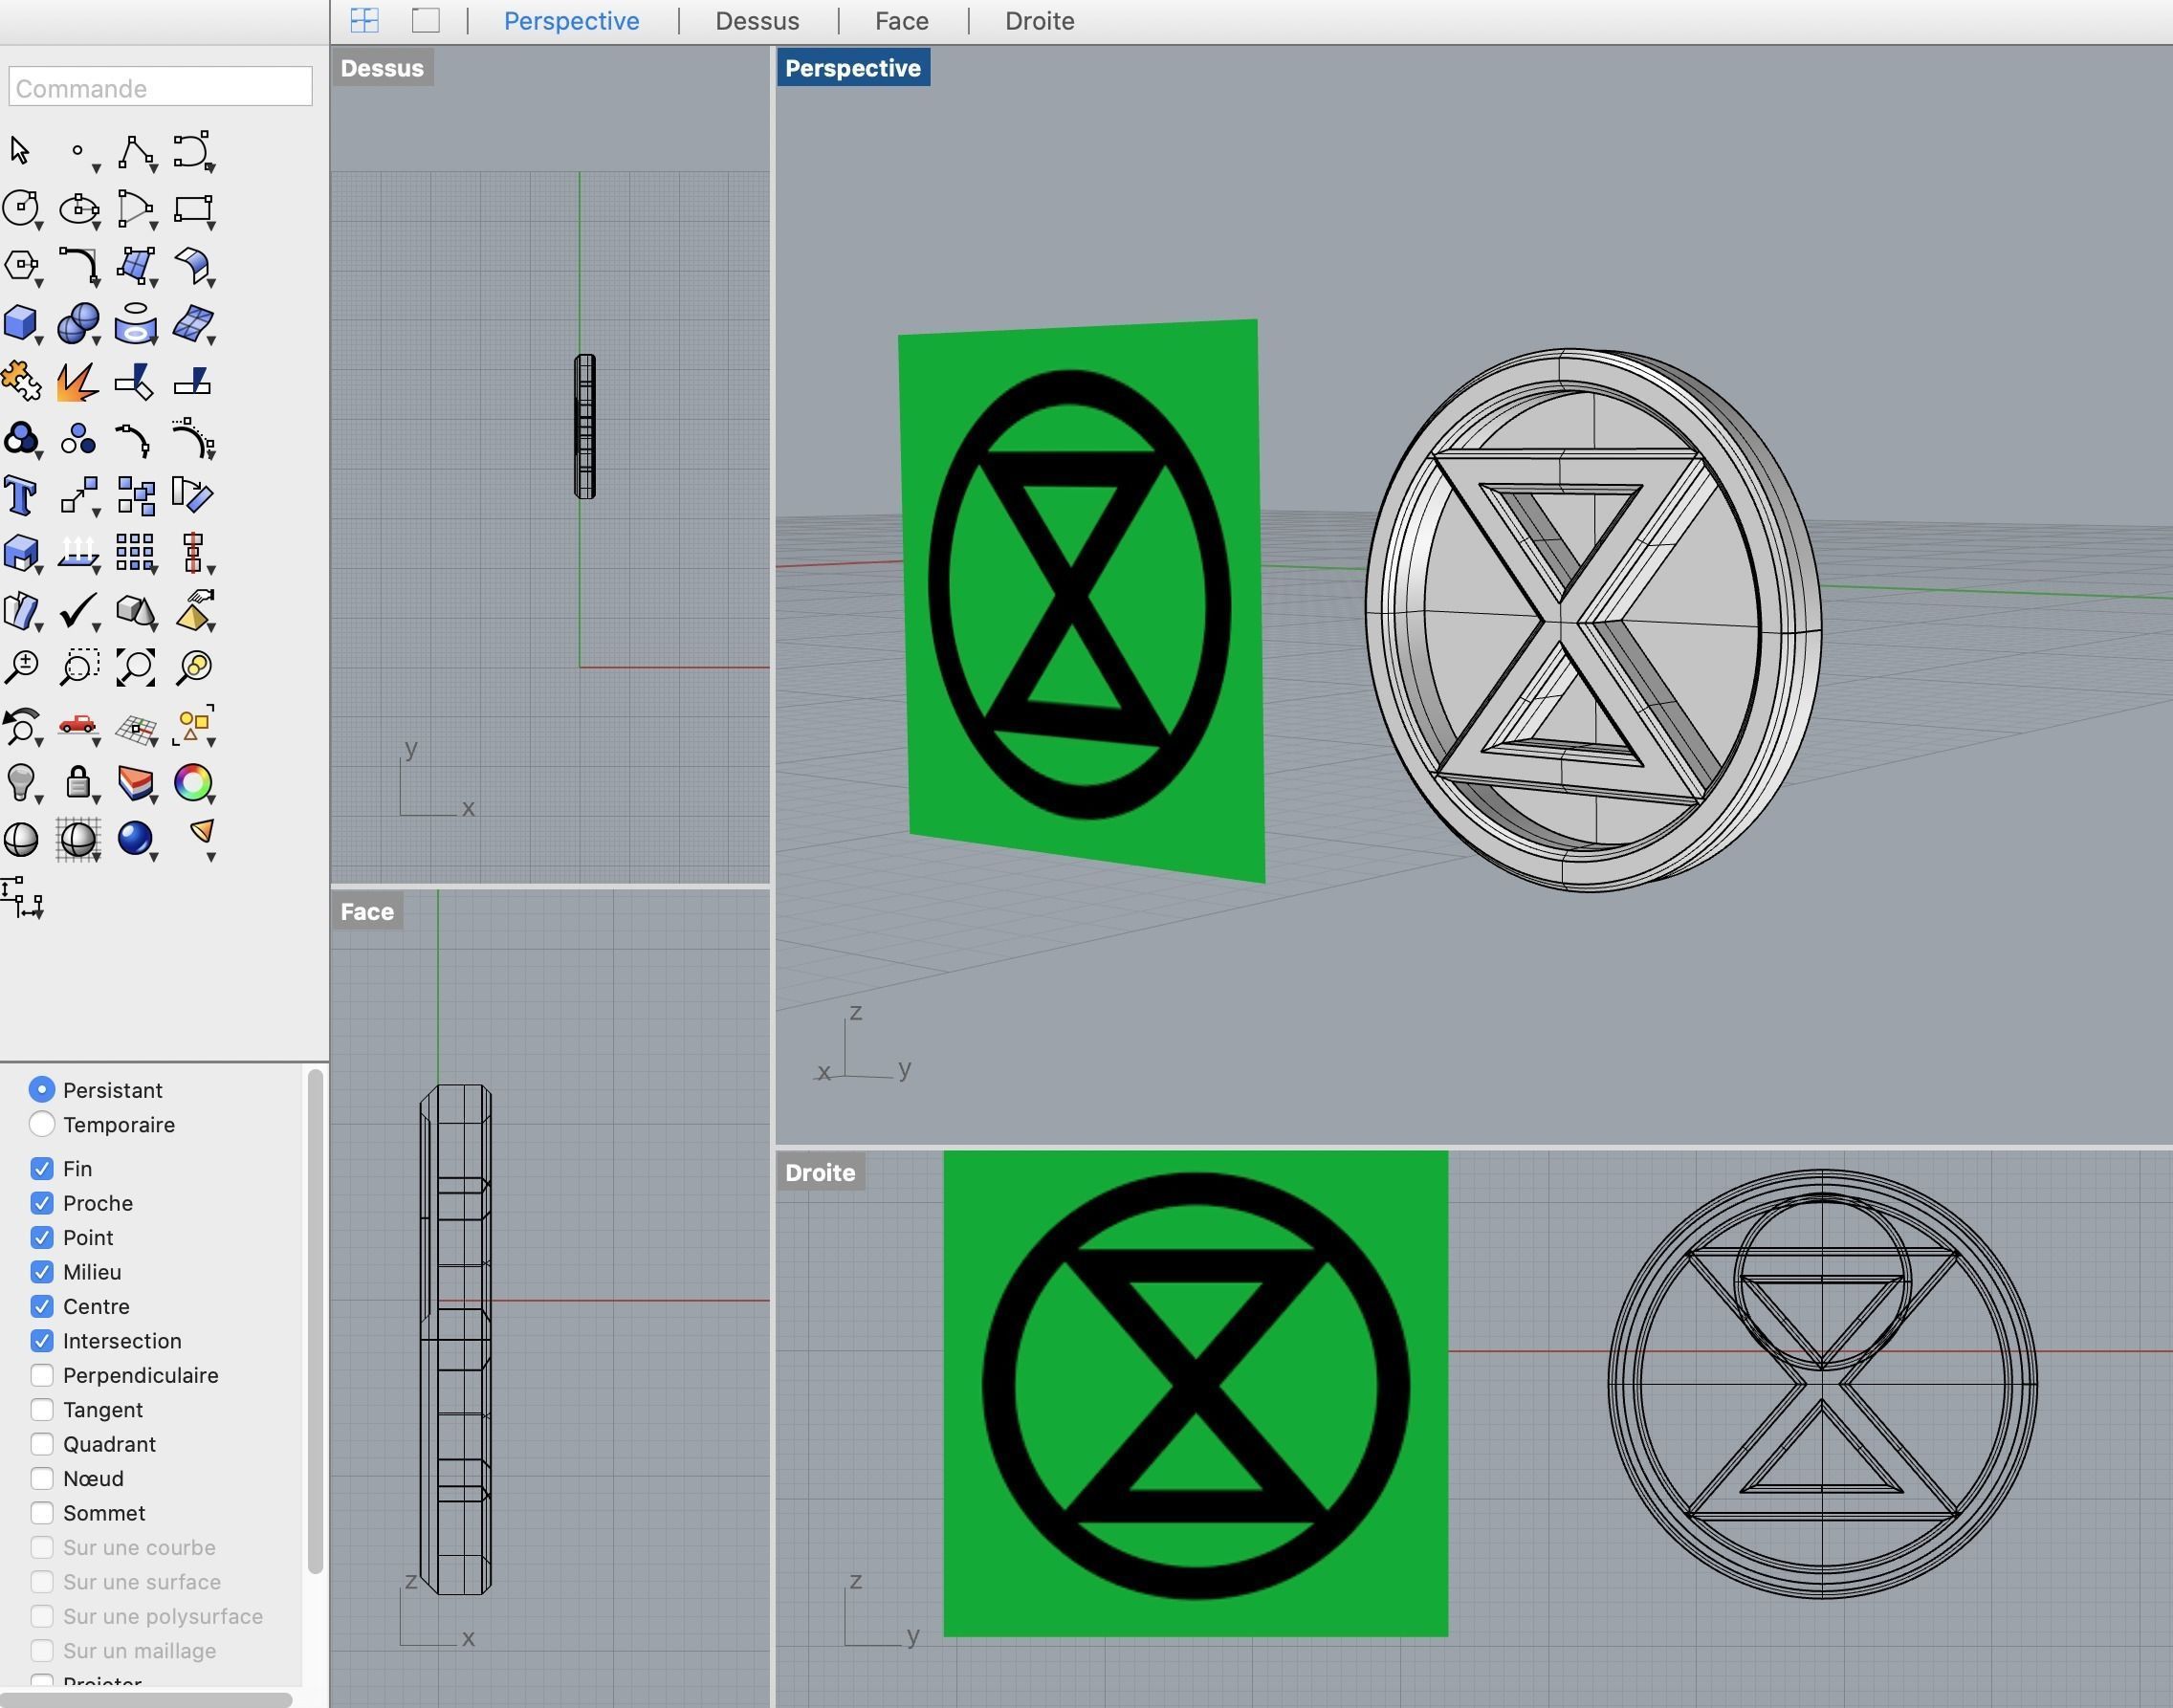This screenshot has width=2173, height=1708.
Task: Select the 3D Text object tool
Action: (22, 495)
